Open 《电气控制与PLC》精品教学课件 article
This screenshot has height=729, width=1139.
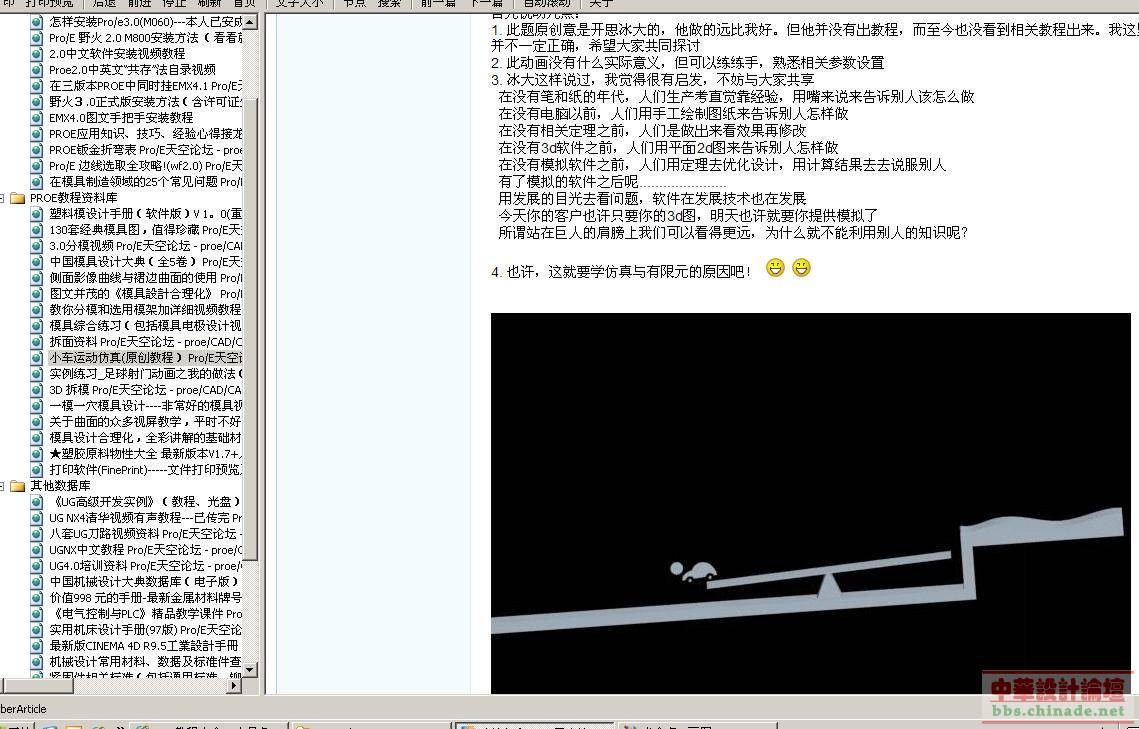coord(145,613)
